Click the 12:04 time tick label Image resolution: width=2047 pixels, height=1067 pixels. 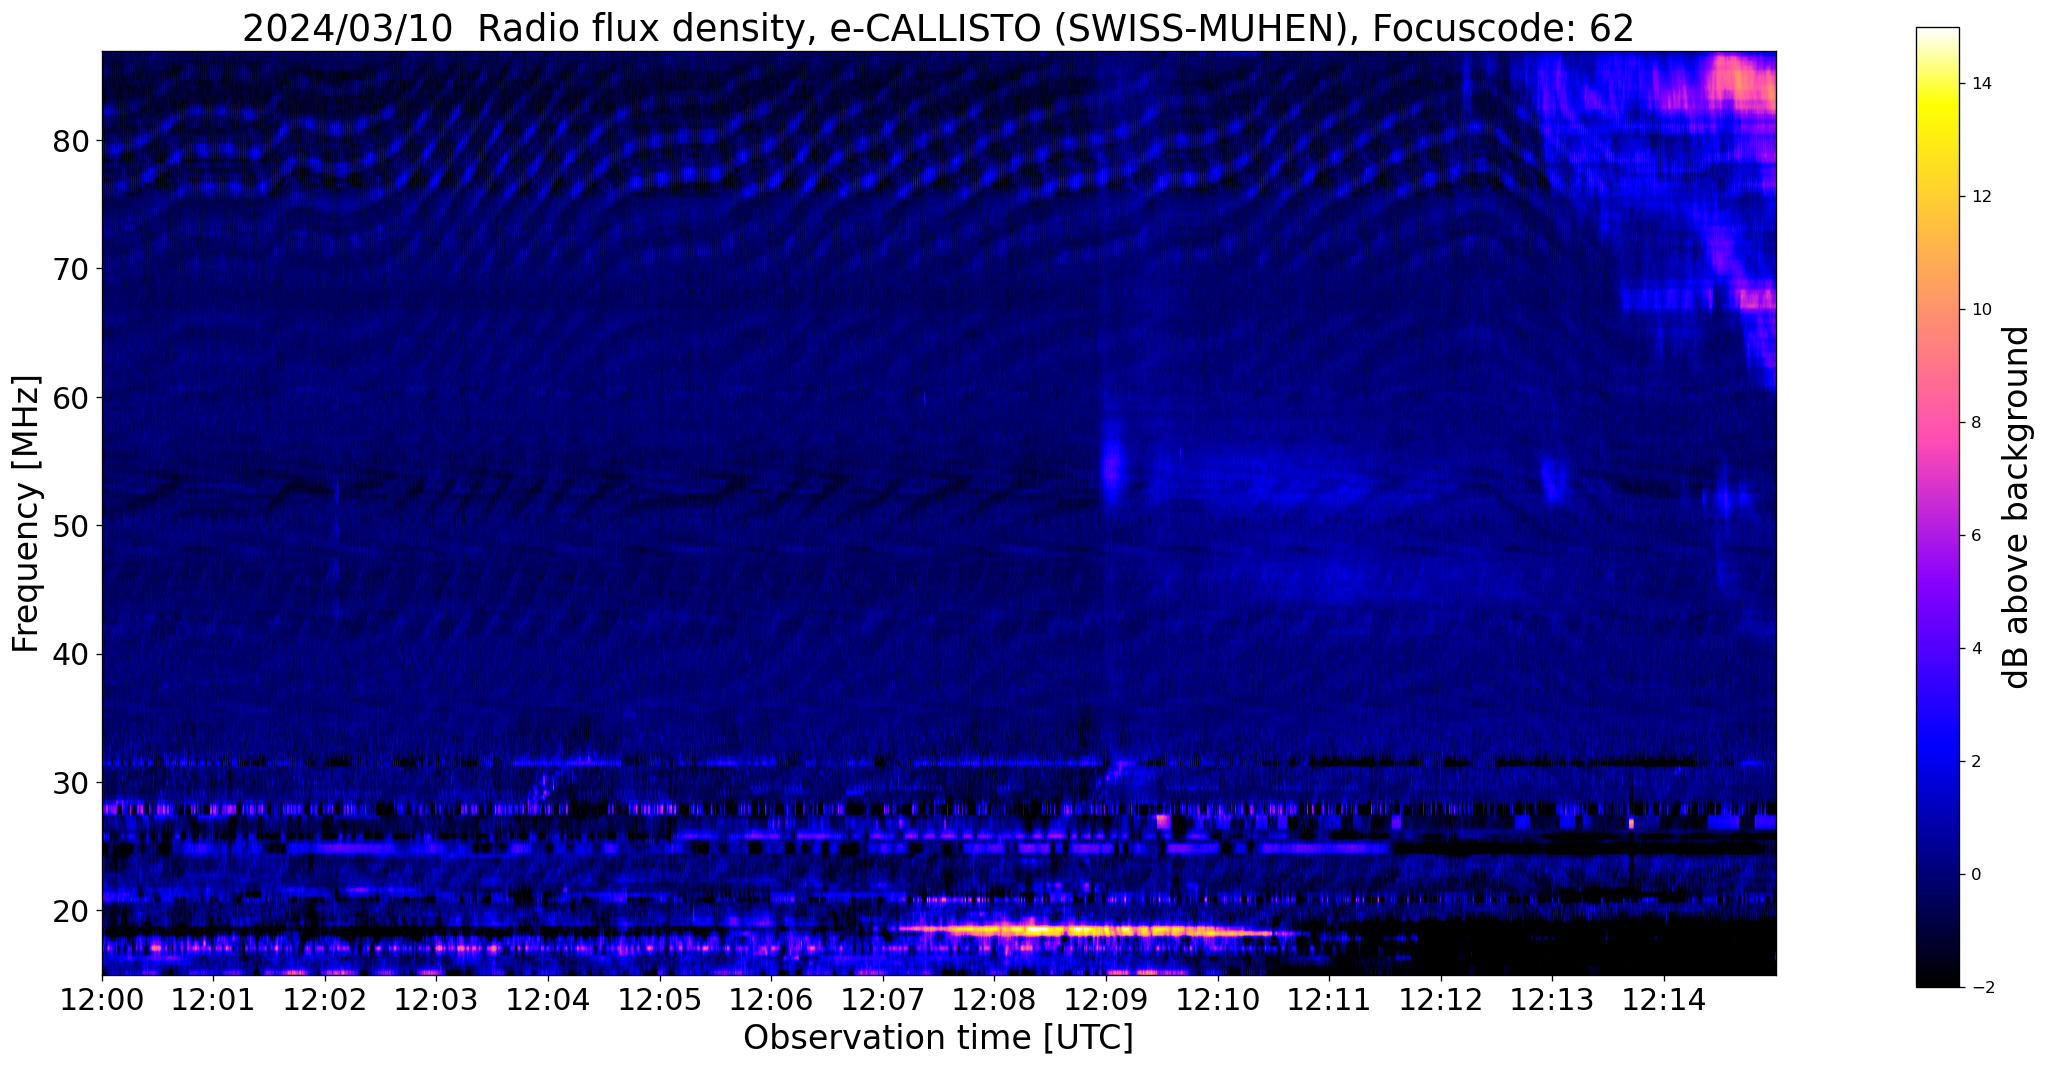[x=548, y=1000]
